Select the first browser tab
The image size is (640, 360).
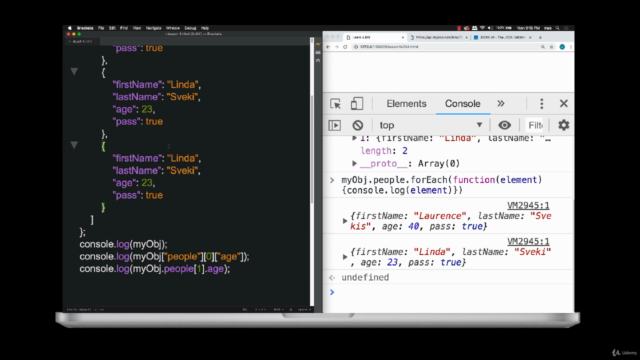point(376,38)
